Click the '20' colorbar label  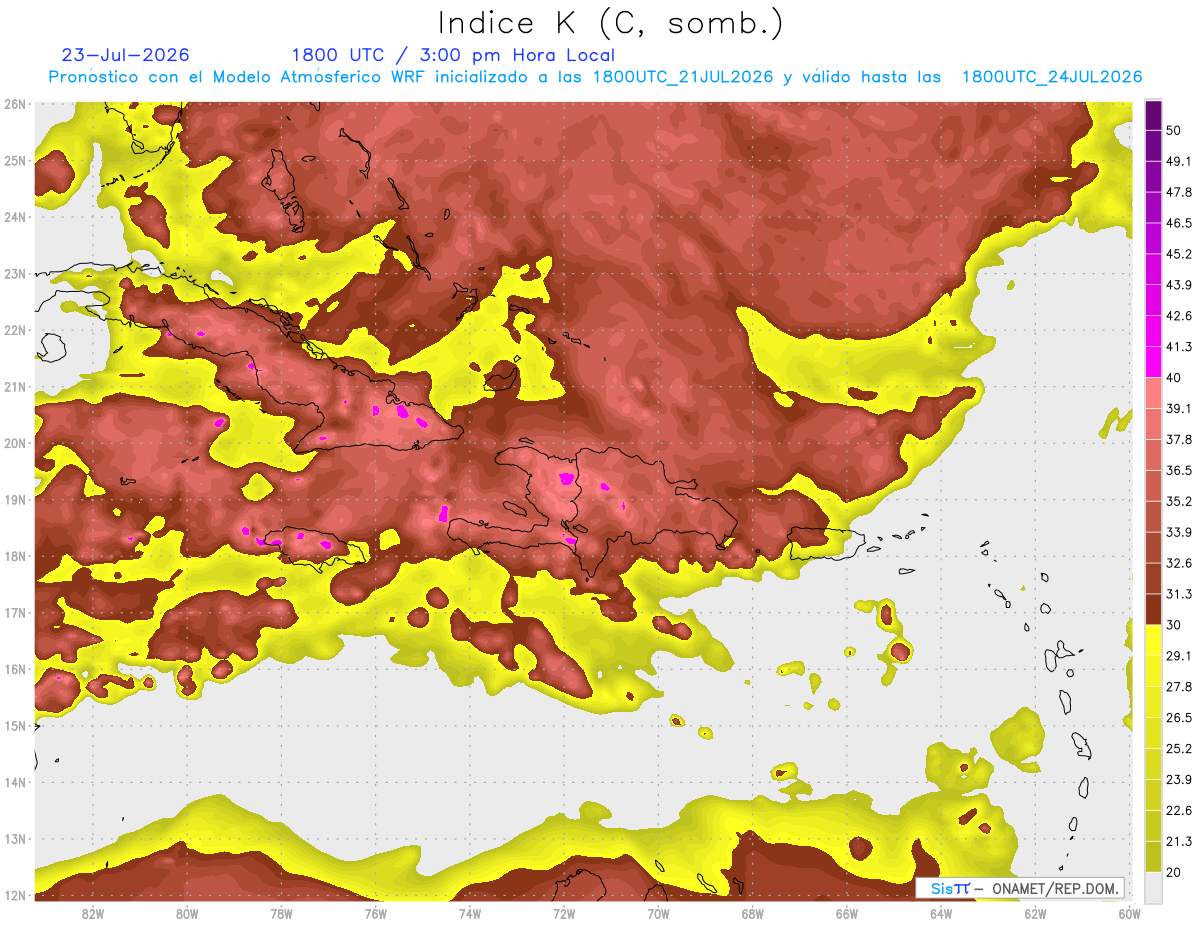[1175, 872]
